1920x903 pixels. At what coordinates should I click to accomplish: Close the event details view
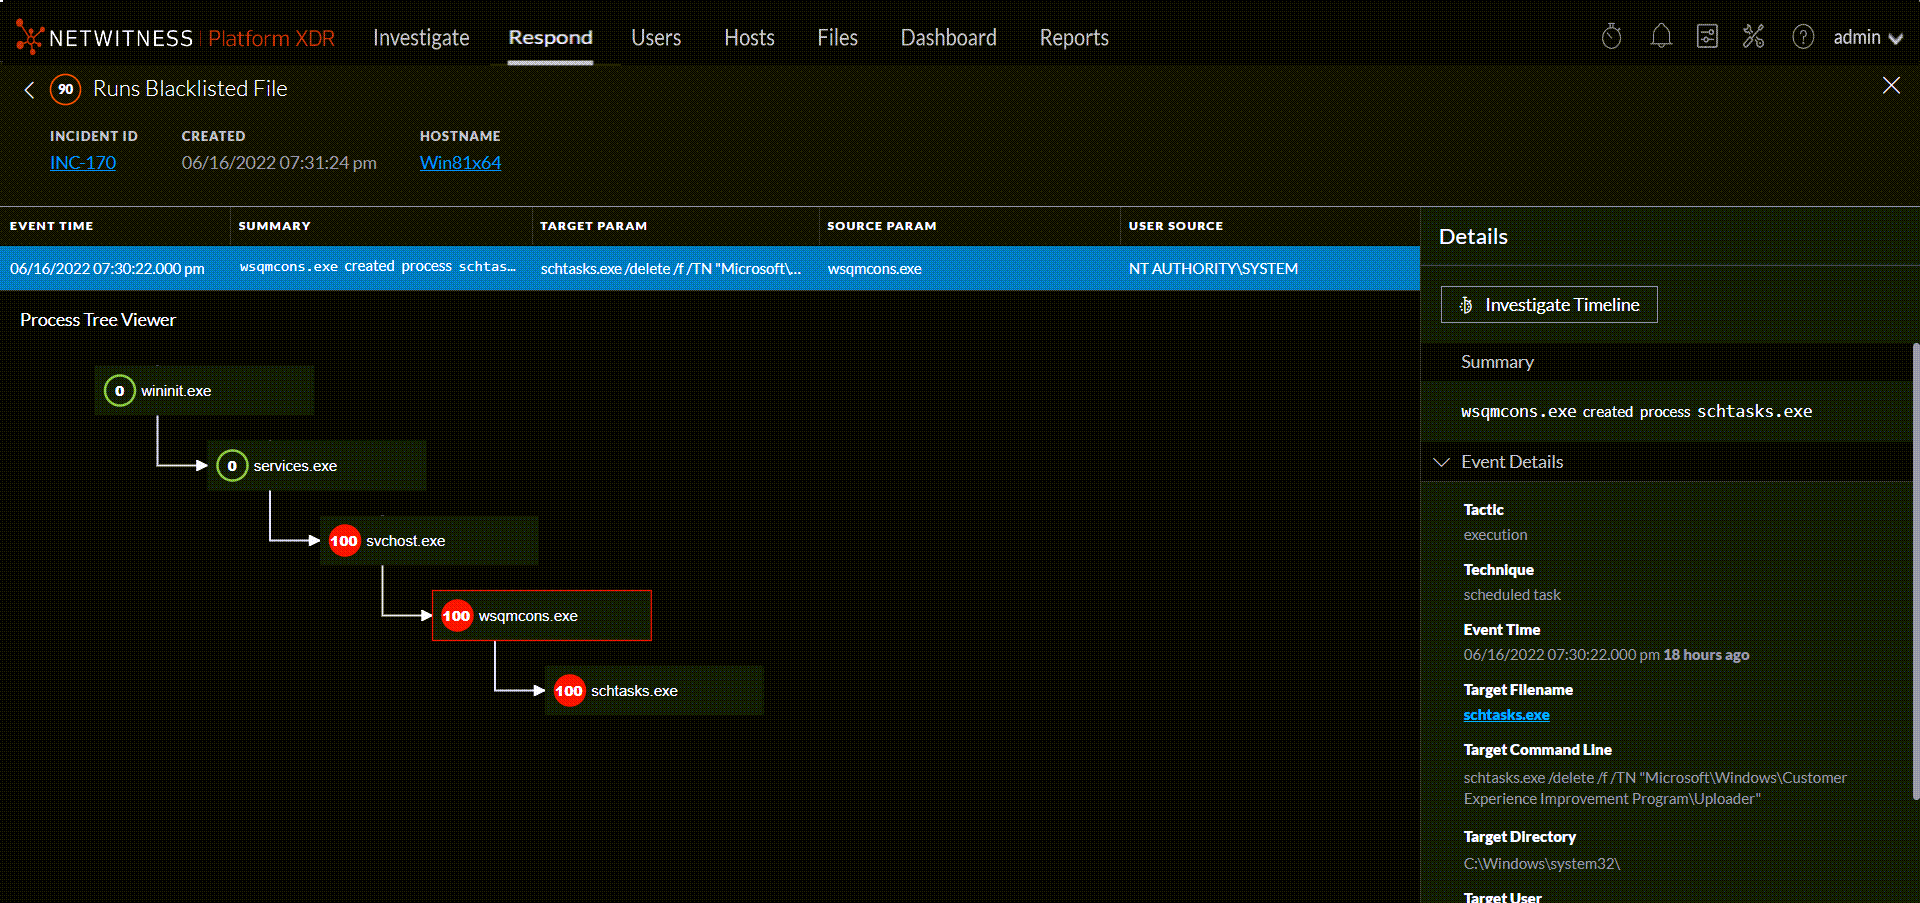click(x=1890, y=86)
